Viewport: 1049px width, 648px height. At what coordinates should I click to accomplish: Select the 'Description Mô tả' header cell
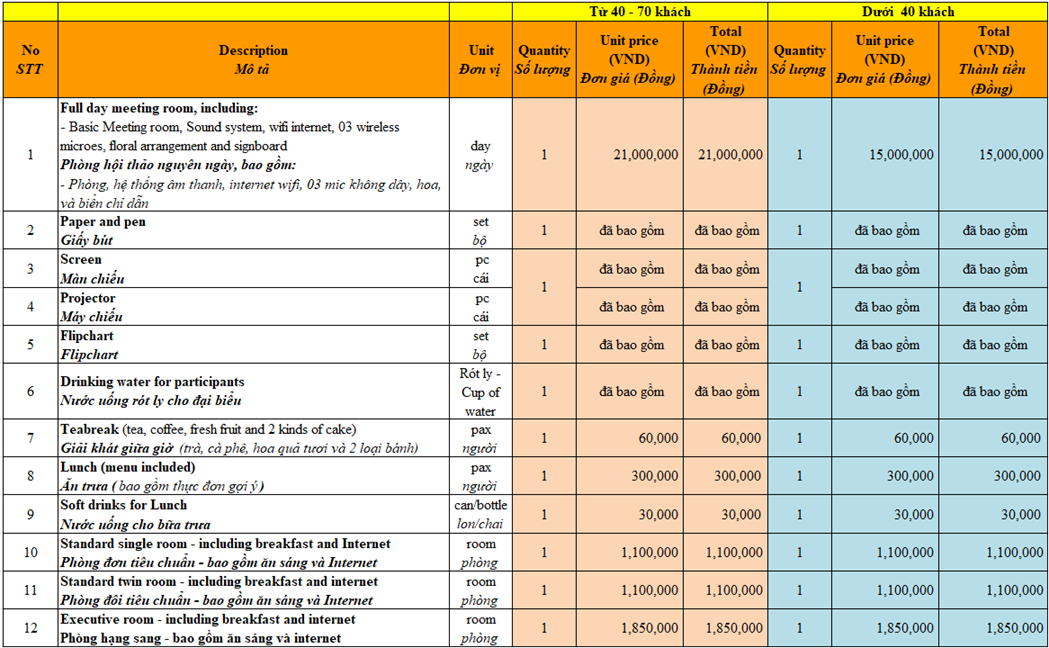[254, 60]
